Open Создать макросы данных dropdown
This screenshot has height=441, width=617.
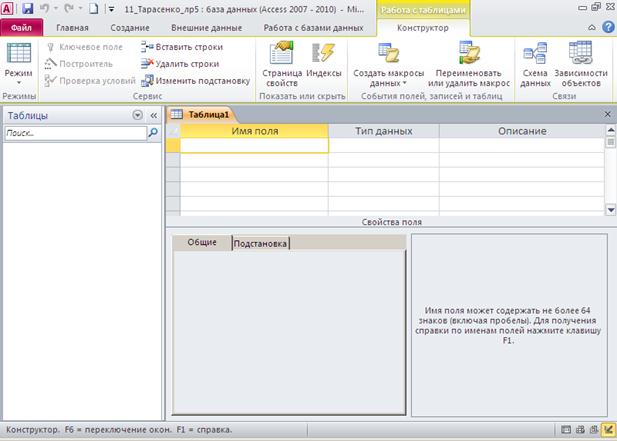point(388,65)
